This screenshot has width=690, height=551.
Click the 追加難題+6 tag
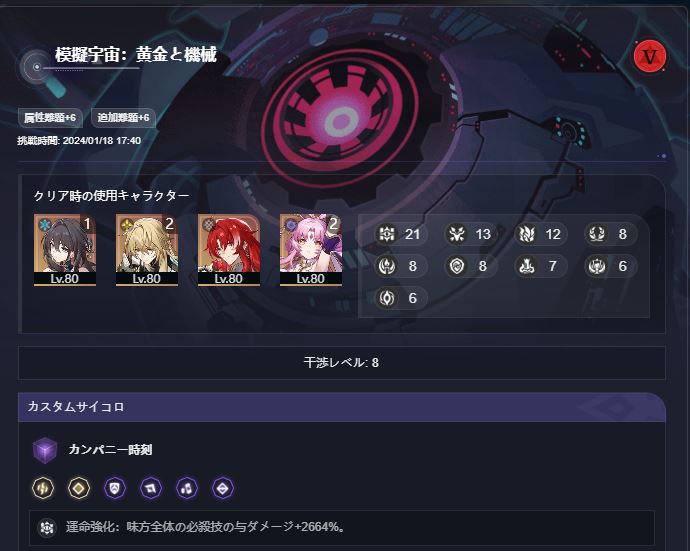pyautogui.click(x=123, y=118)
